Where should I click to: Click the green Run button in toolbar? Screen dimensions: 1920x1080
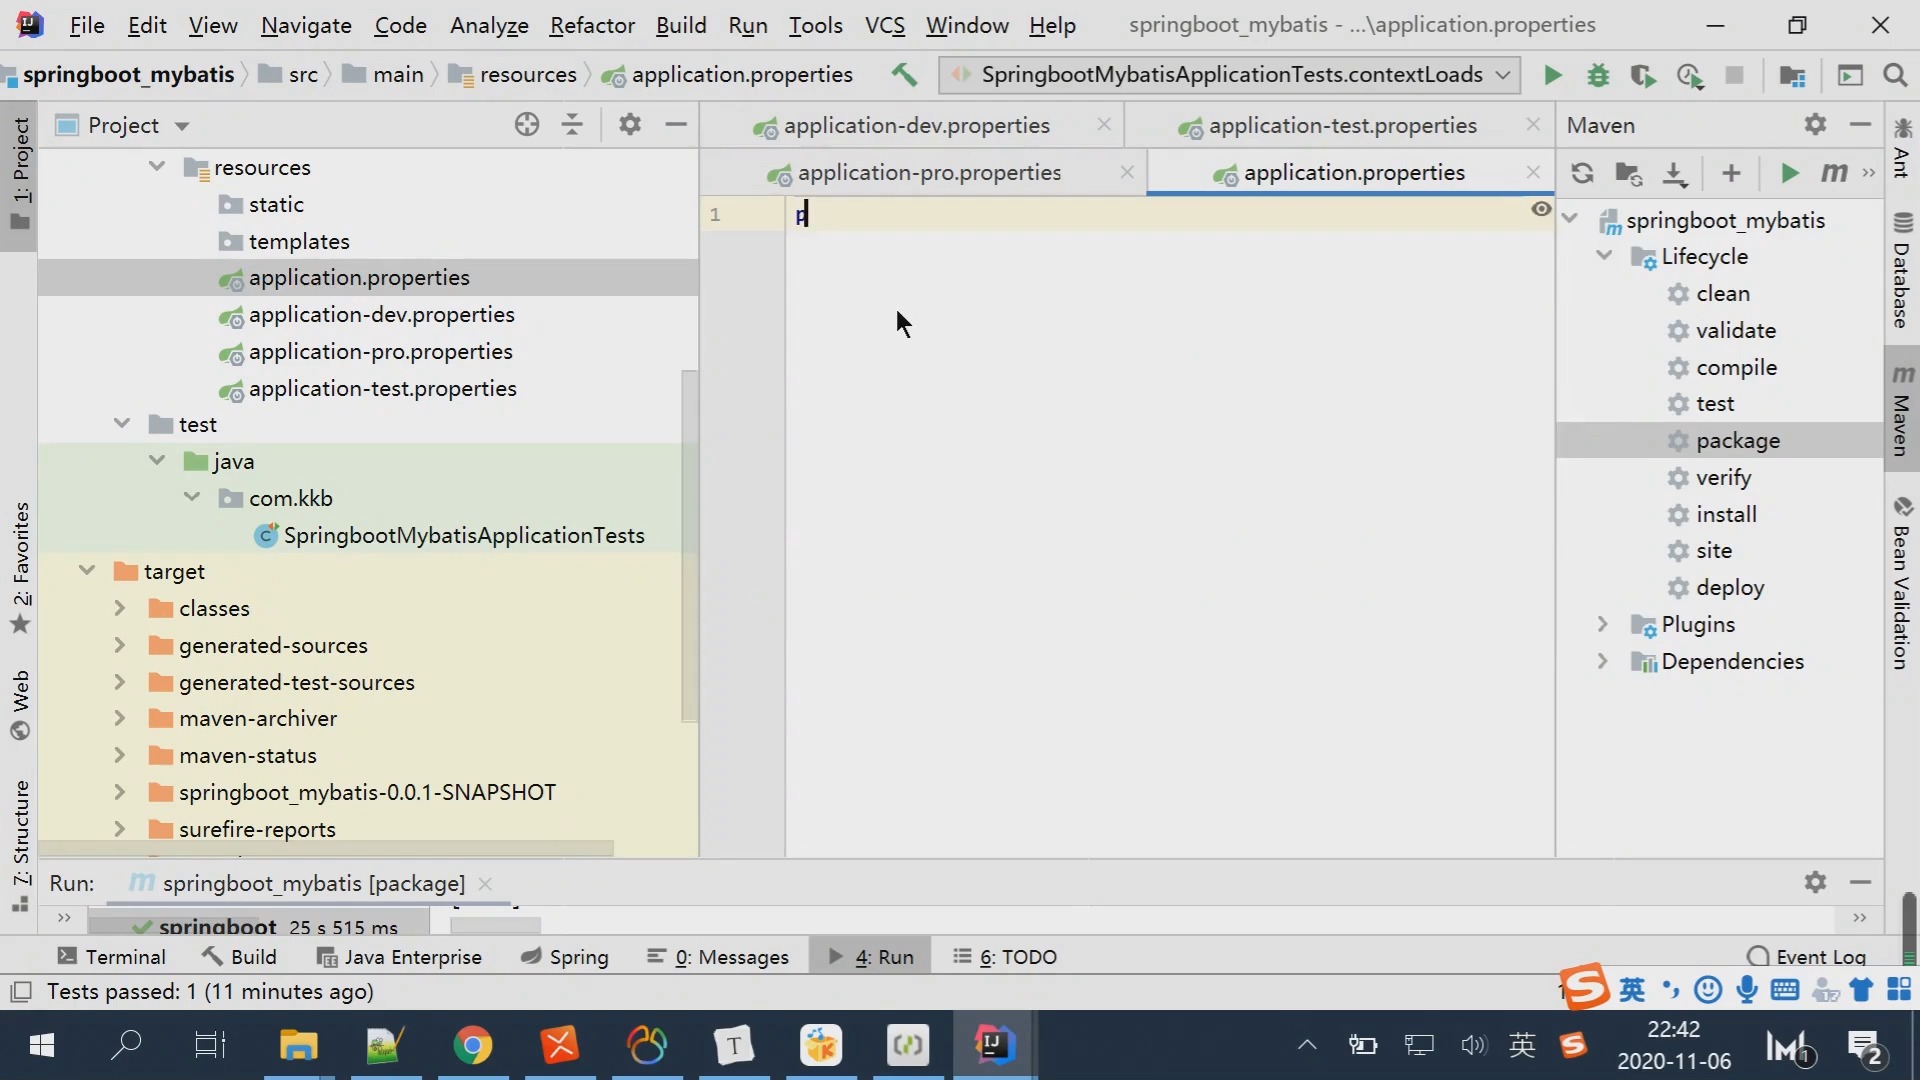tap(1552, 74)
